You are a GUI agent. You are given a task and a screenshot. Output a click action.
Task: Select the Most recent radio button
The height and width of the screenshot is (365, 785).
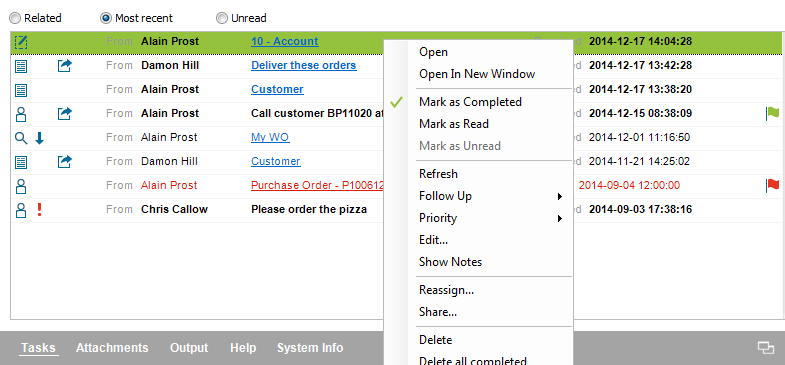point(106,19)
